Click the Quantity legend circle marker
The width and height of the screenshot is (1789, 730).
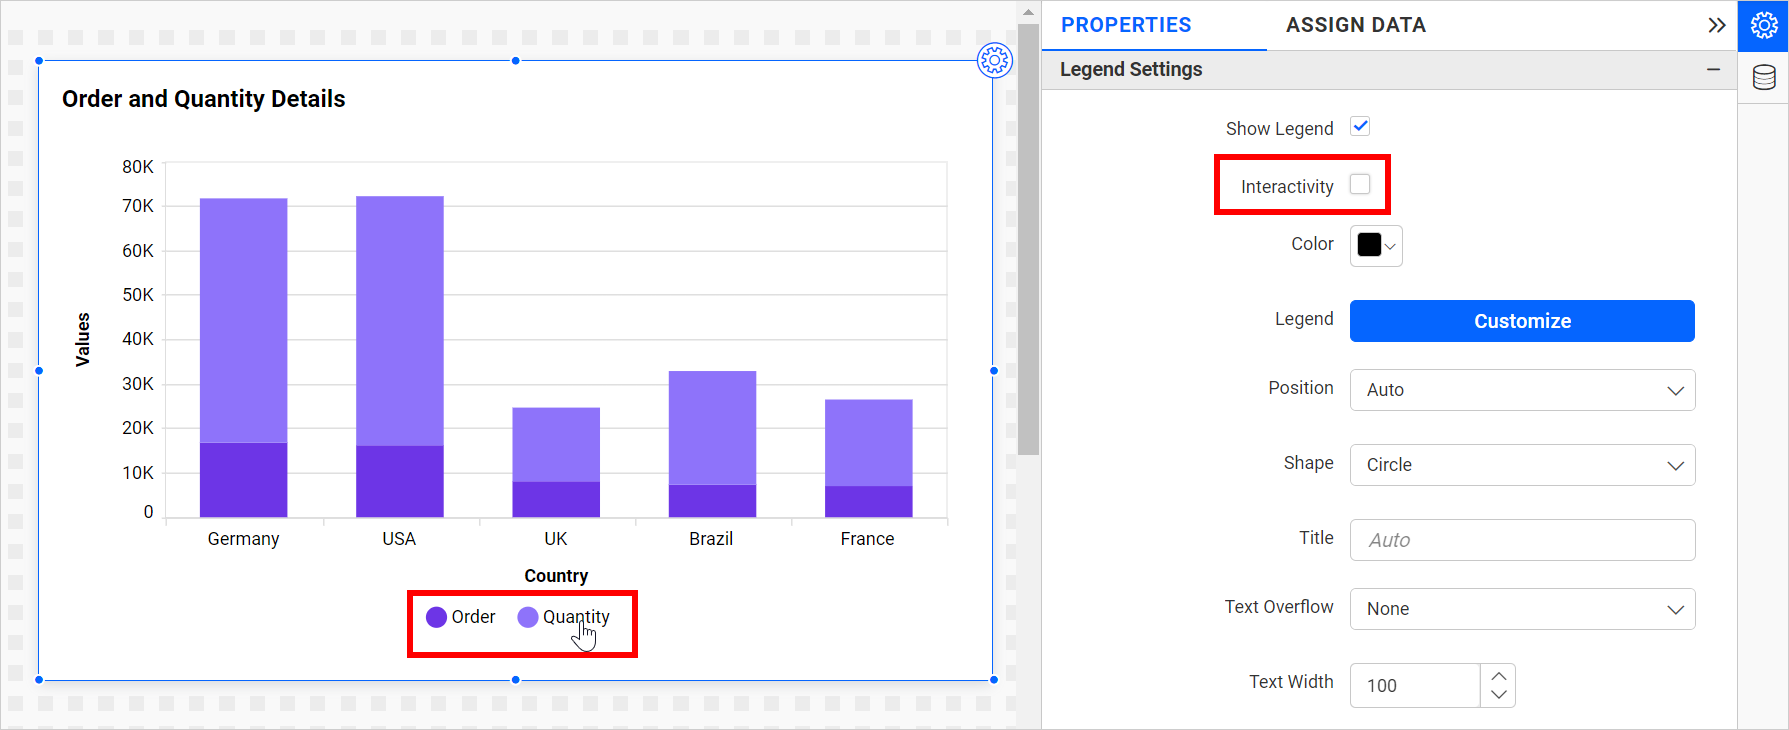point(528,617)
